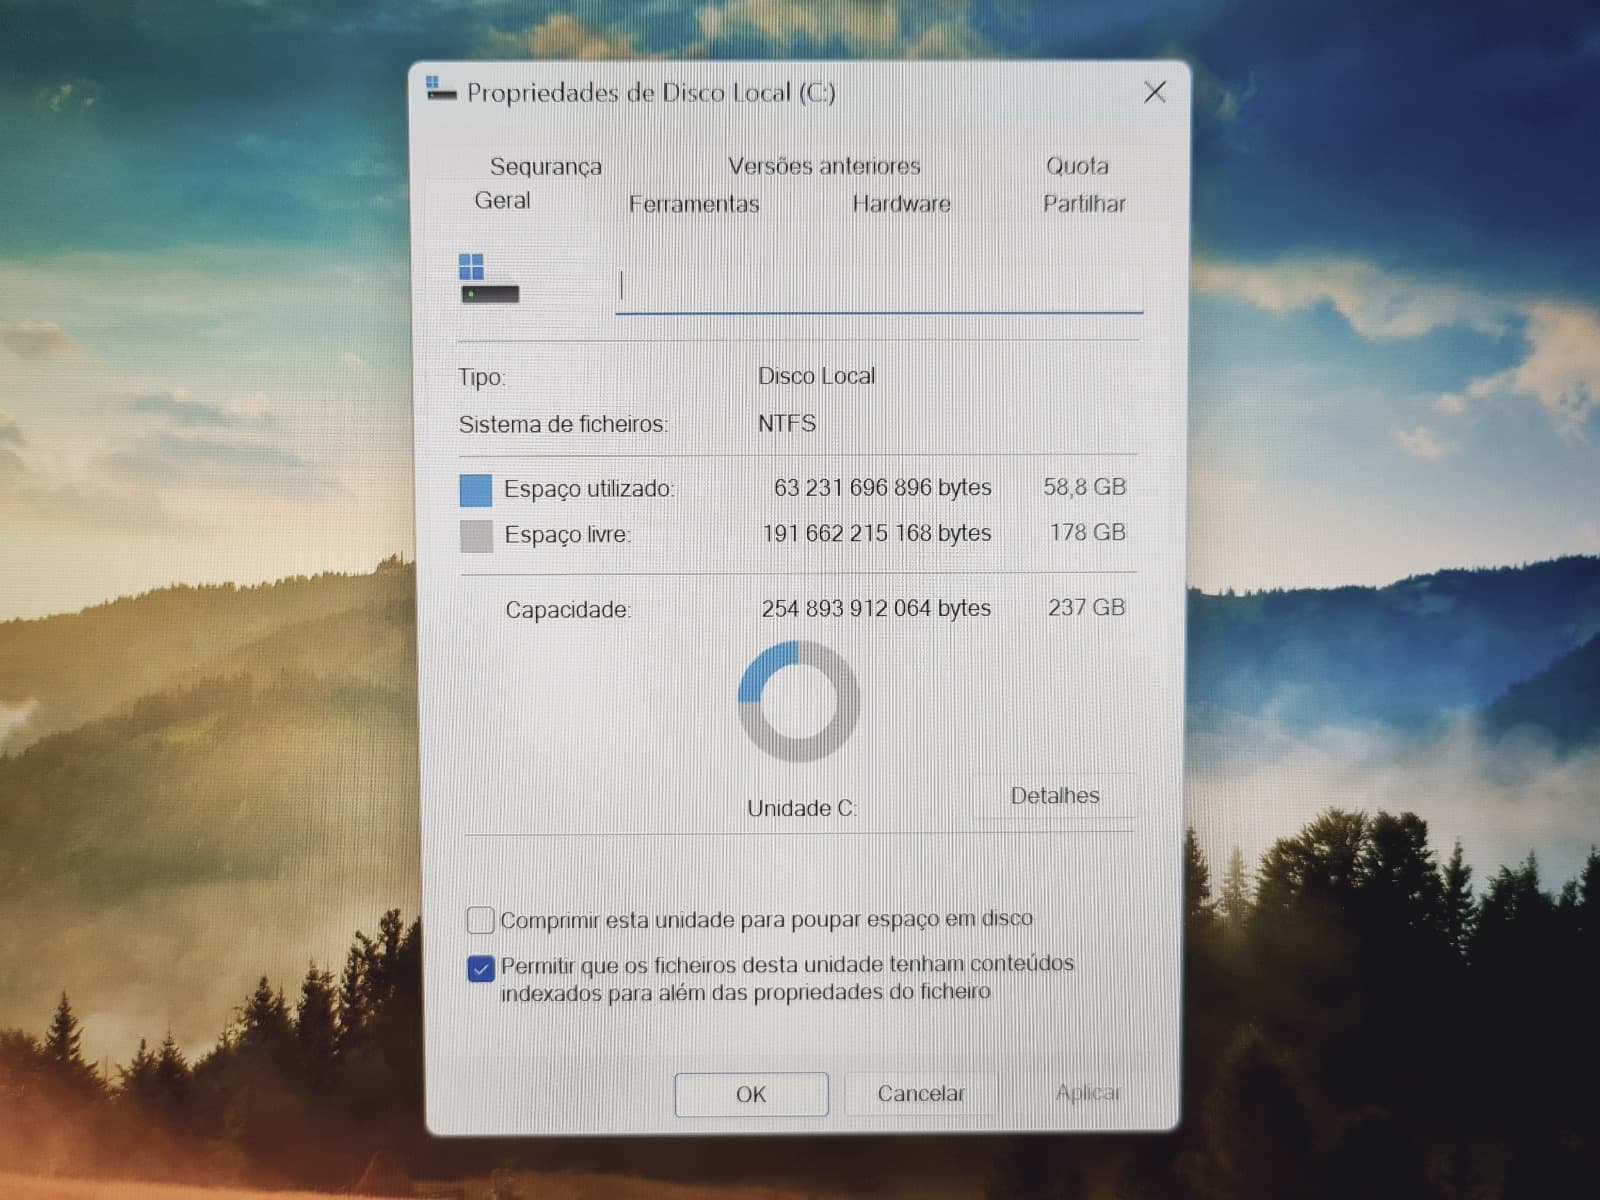
Task: Click the title bar drive icon
Action: coord(440,89)
